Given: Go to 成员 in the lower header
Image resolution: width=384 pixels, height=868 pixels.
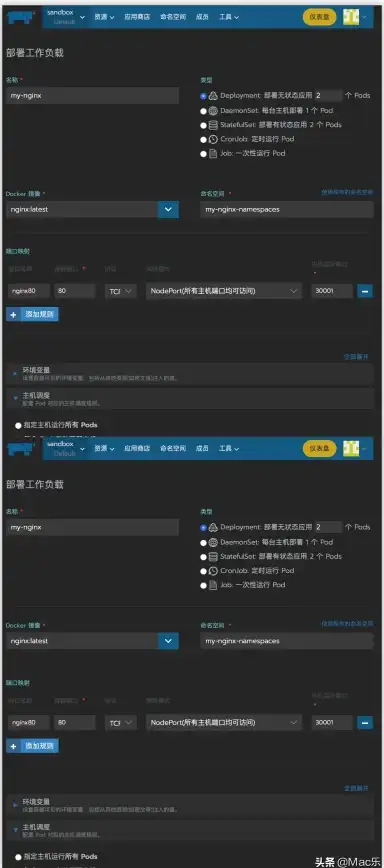Looking at the screenshot, I should pos(202,448).
